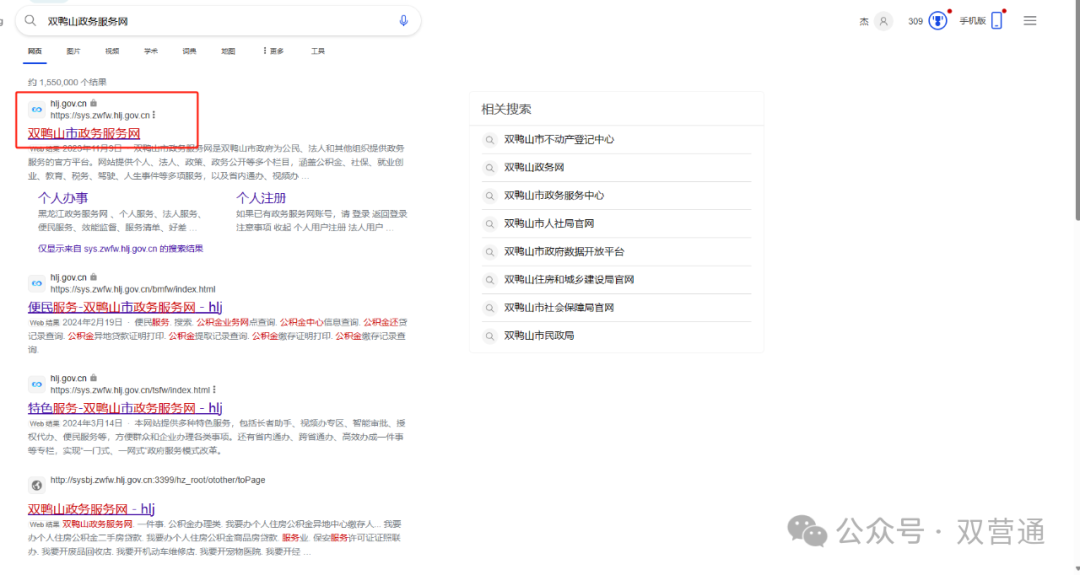Expand the 更多 menu in the tab bar
Screen dimensions: 1080x575
(273, 51)
